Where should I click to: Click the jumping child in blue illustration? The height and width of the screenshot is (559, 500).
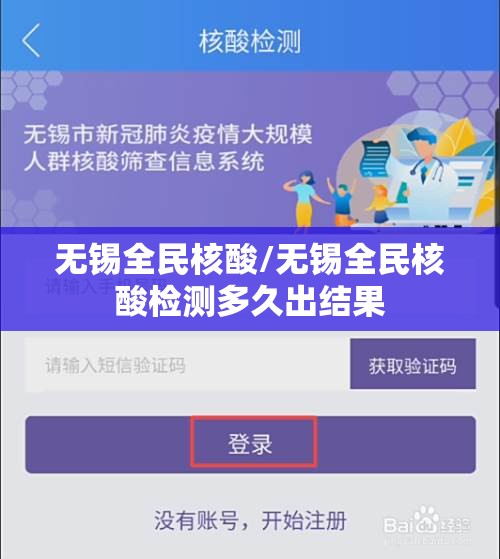coord(342,201)
